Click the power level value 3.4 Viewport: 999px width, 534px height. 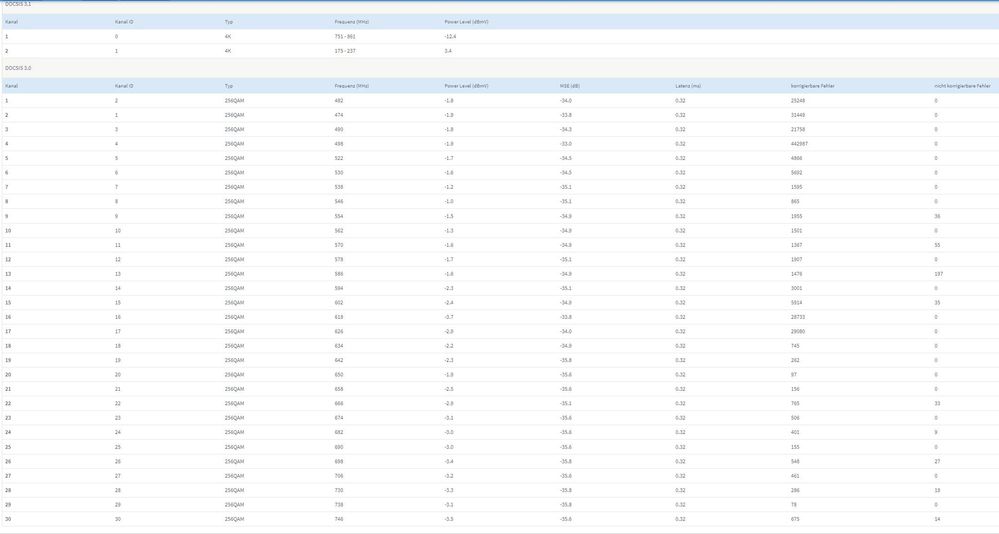coord(448,51)
